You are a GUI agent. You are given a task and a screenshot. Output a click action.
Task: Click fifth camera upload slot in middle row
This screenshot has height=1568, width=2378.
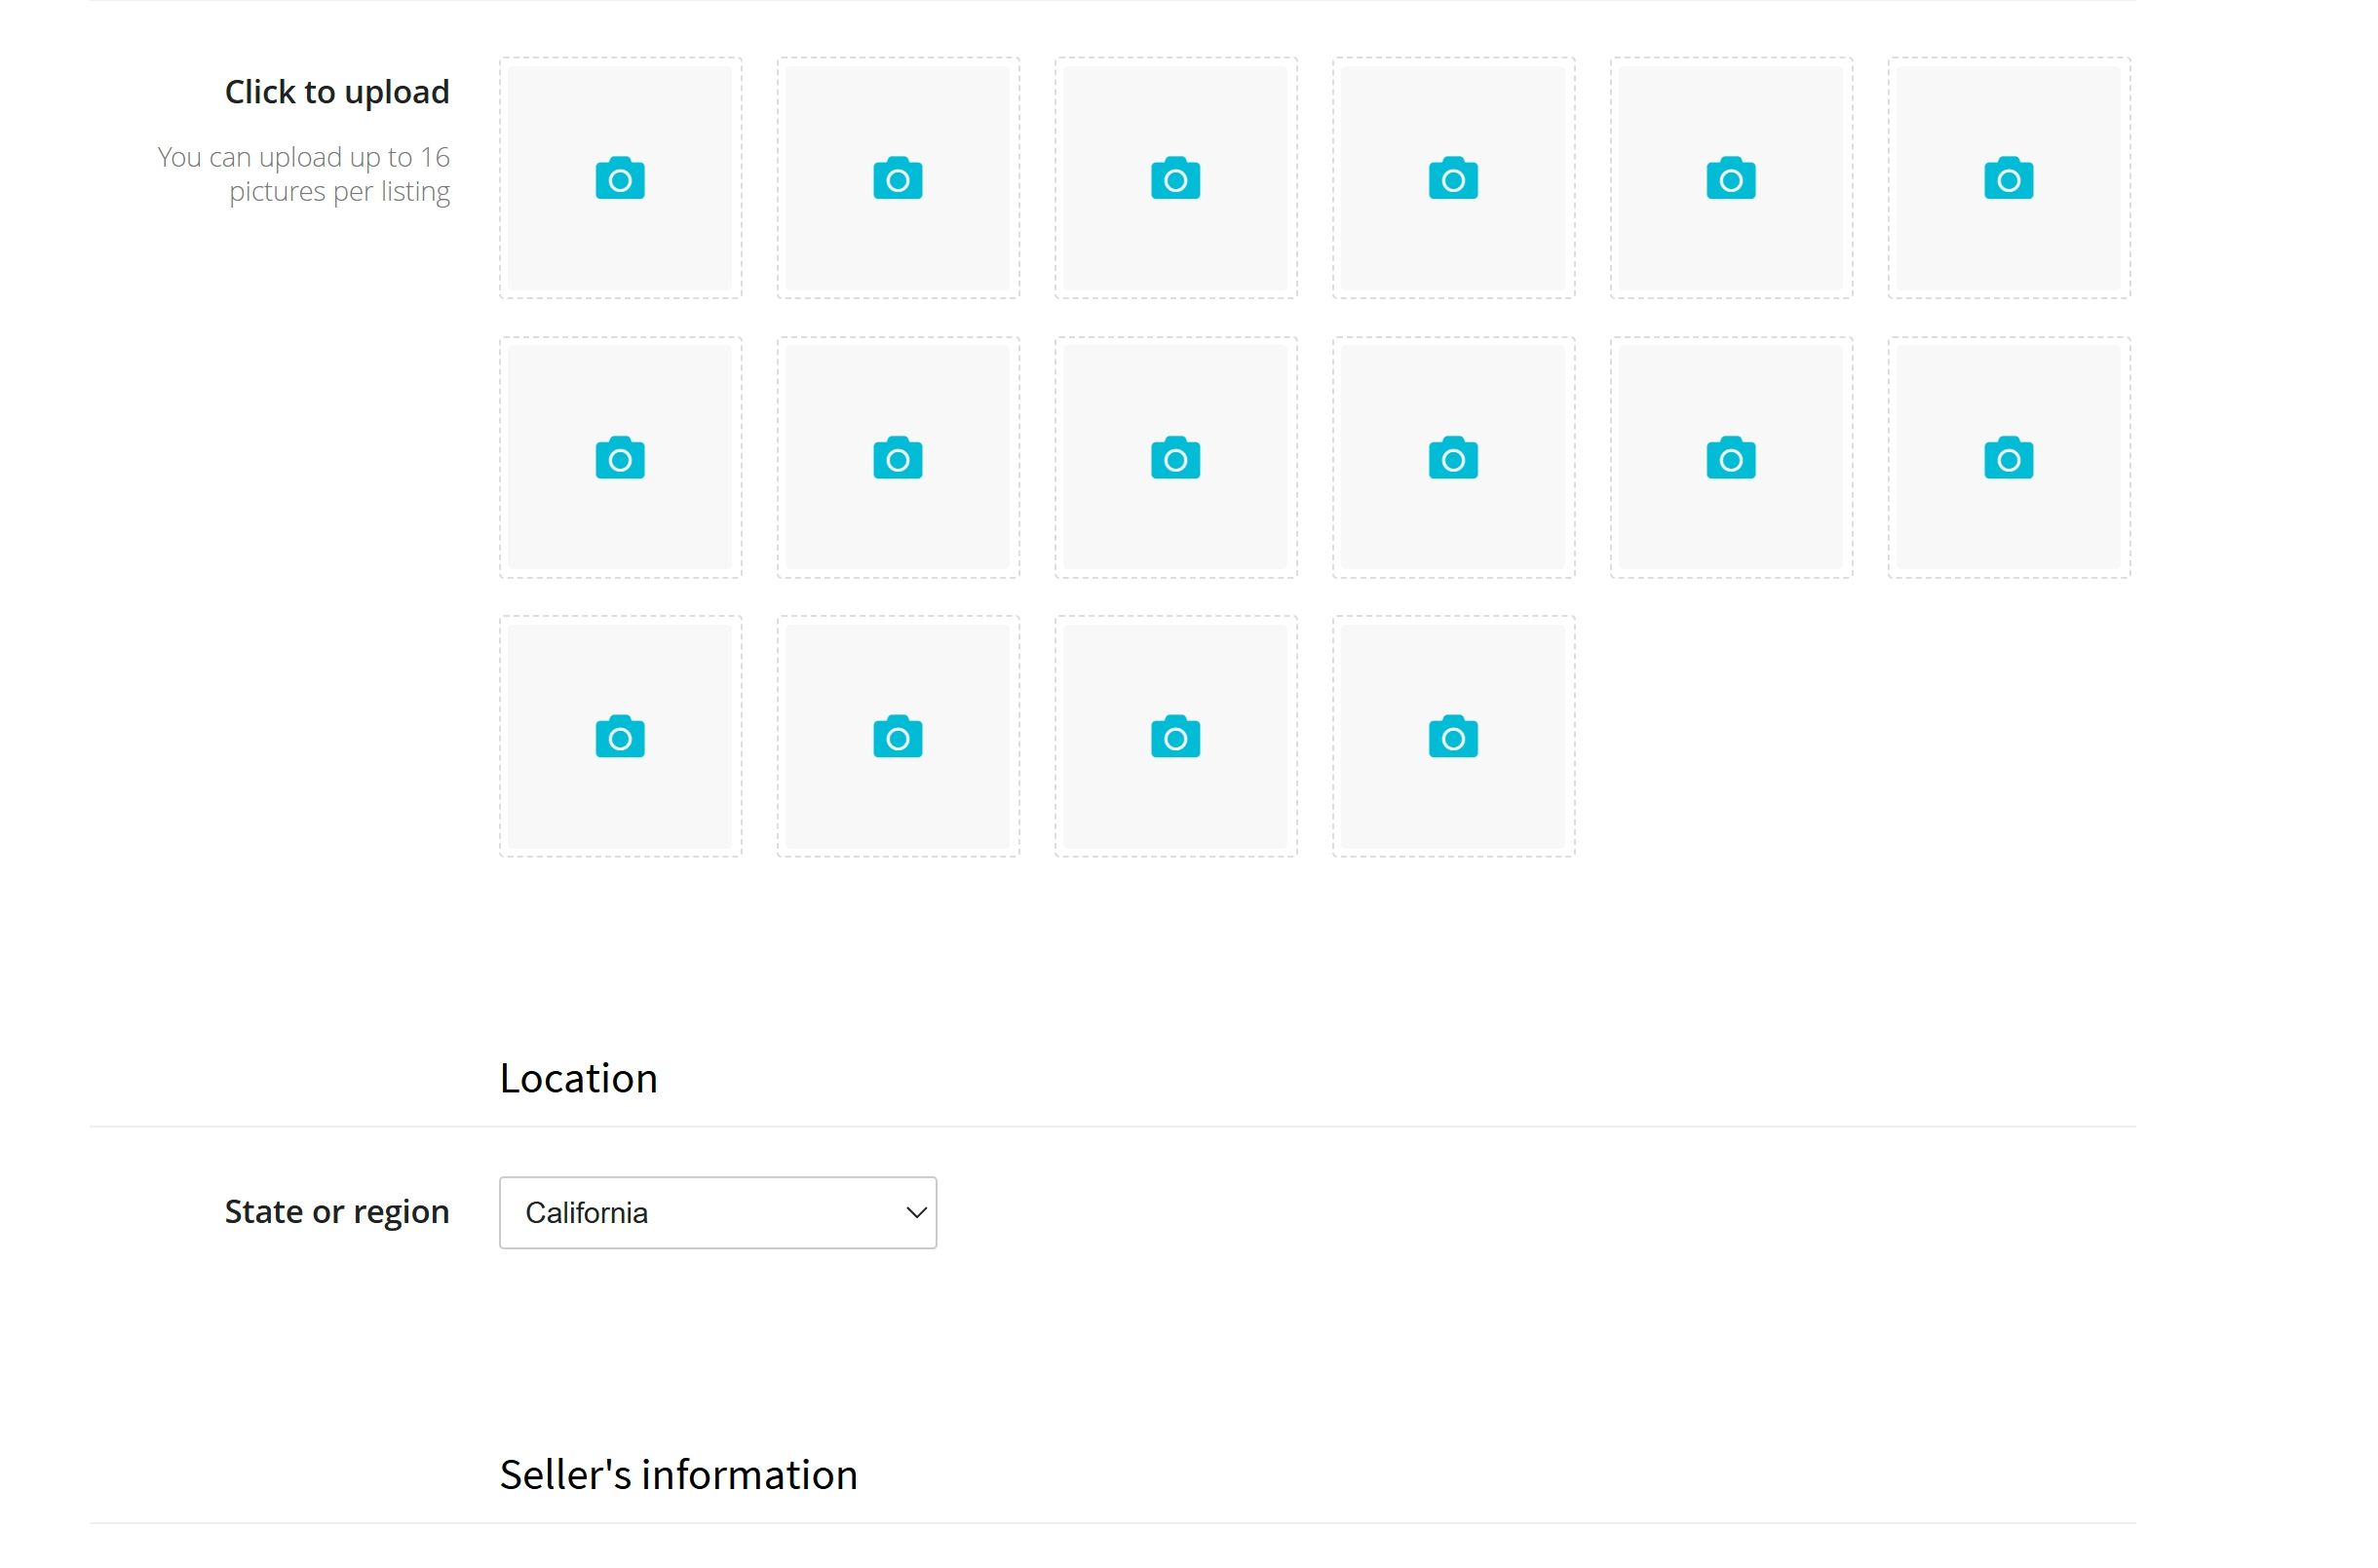point(1731,458)
